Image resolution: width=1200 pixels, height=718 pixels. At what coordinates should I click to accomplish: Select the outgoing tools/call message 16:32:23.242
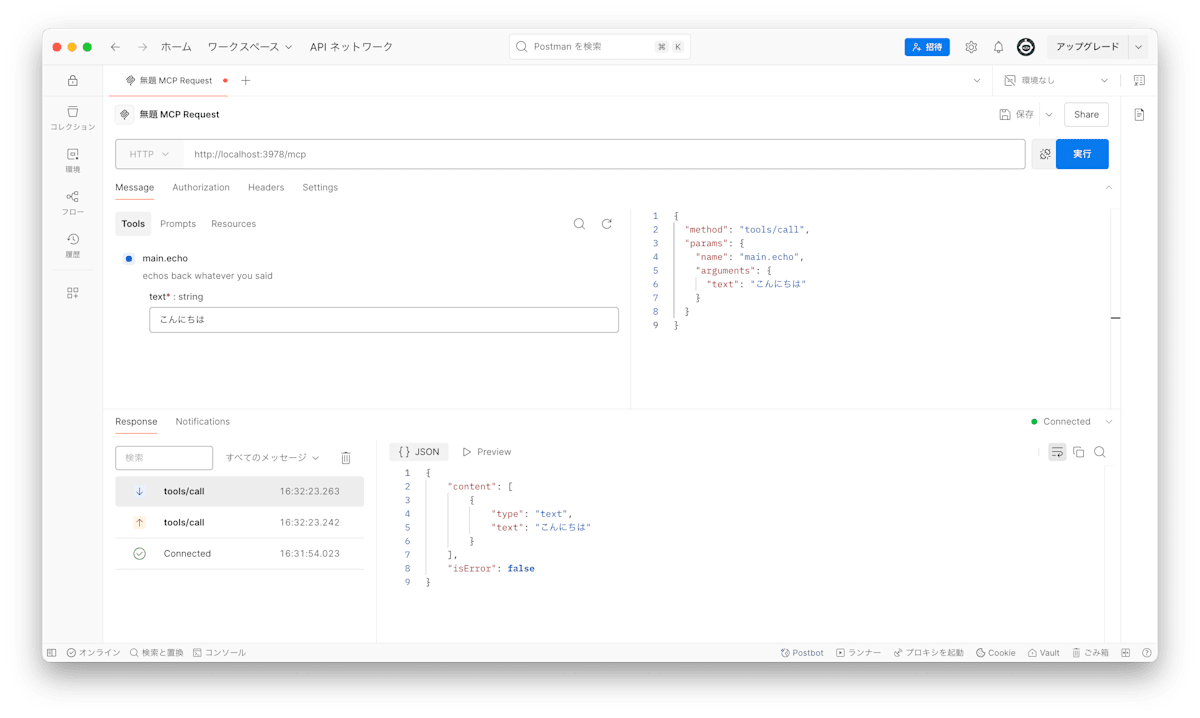click(239, 523)
